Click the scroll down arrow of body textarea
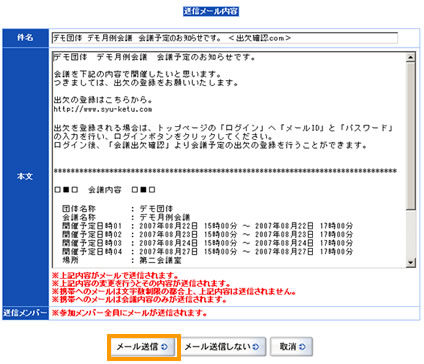This screenshot has height=364, width=424. [411, 262]
